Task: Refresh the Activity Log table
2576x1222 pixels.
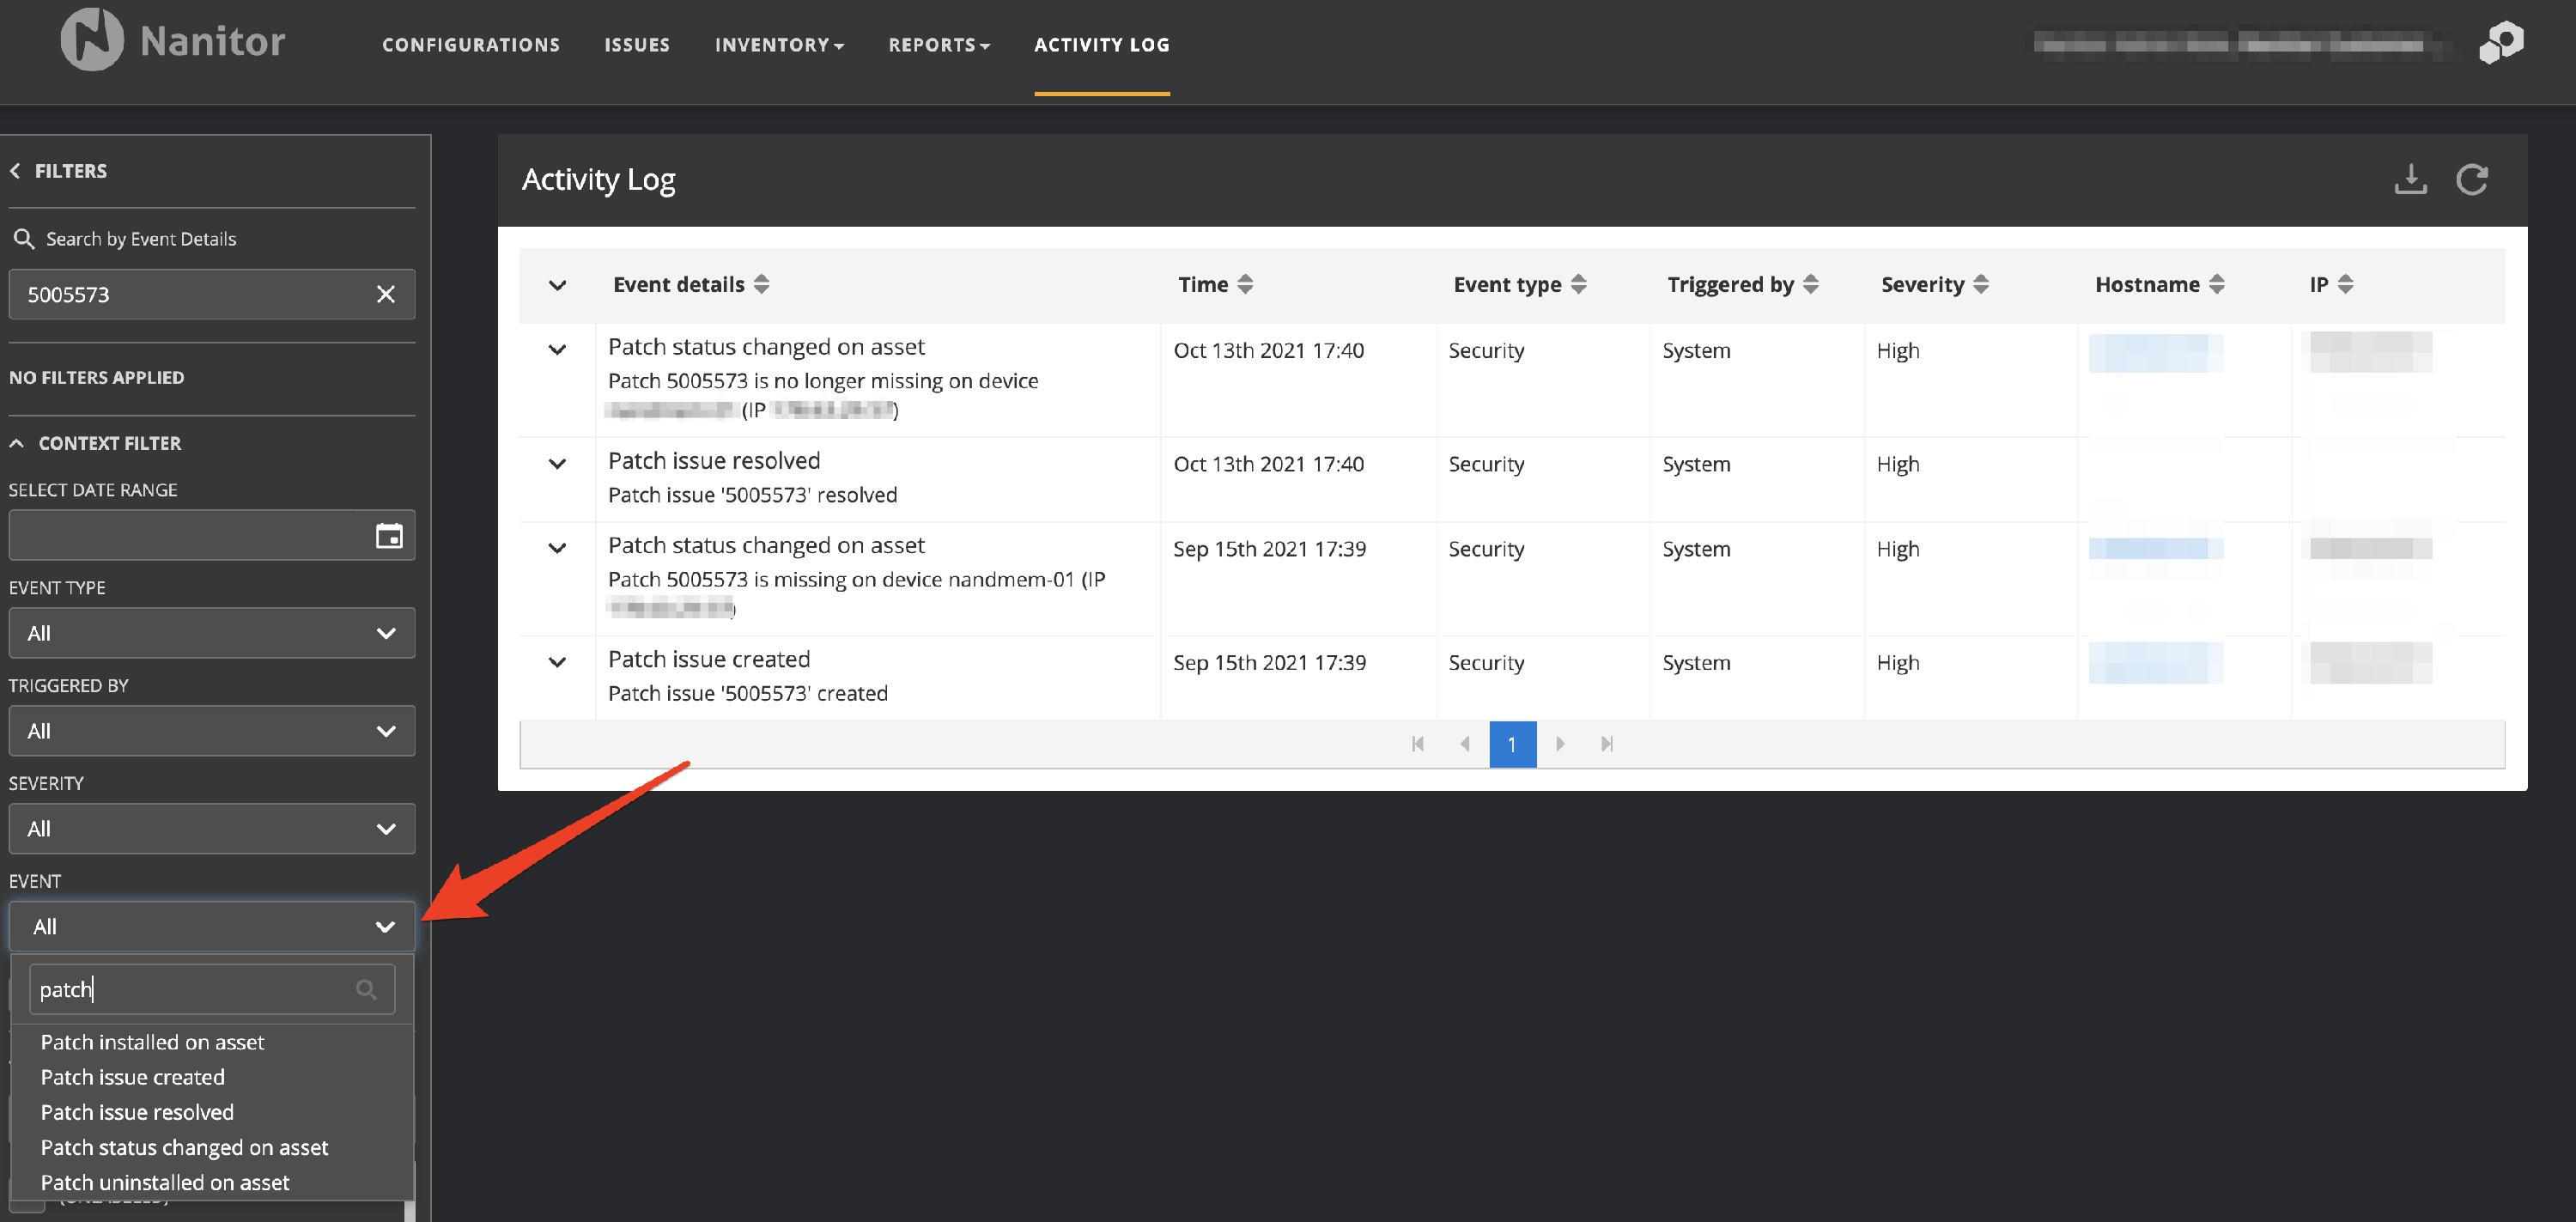Action: (2471, 180)
